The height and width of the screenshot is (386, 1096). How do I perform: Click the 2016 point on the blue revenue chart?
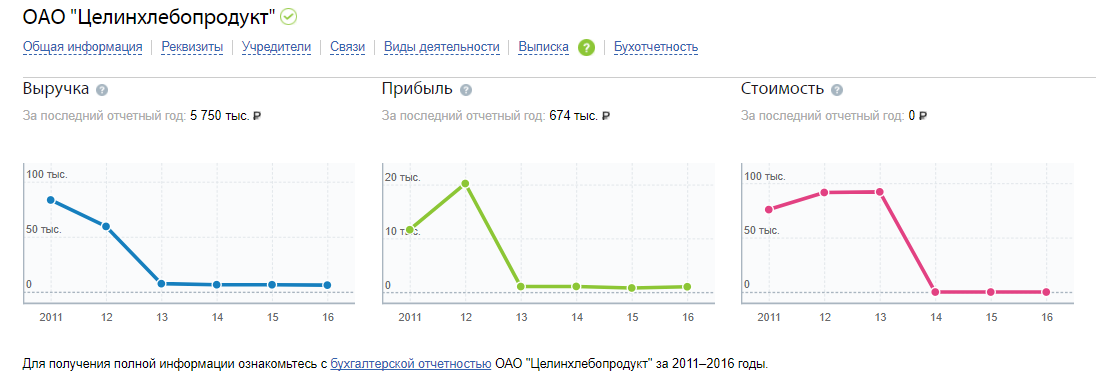328,285
